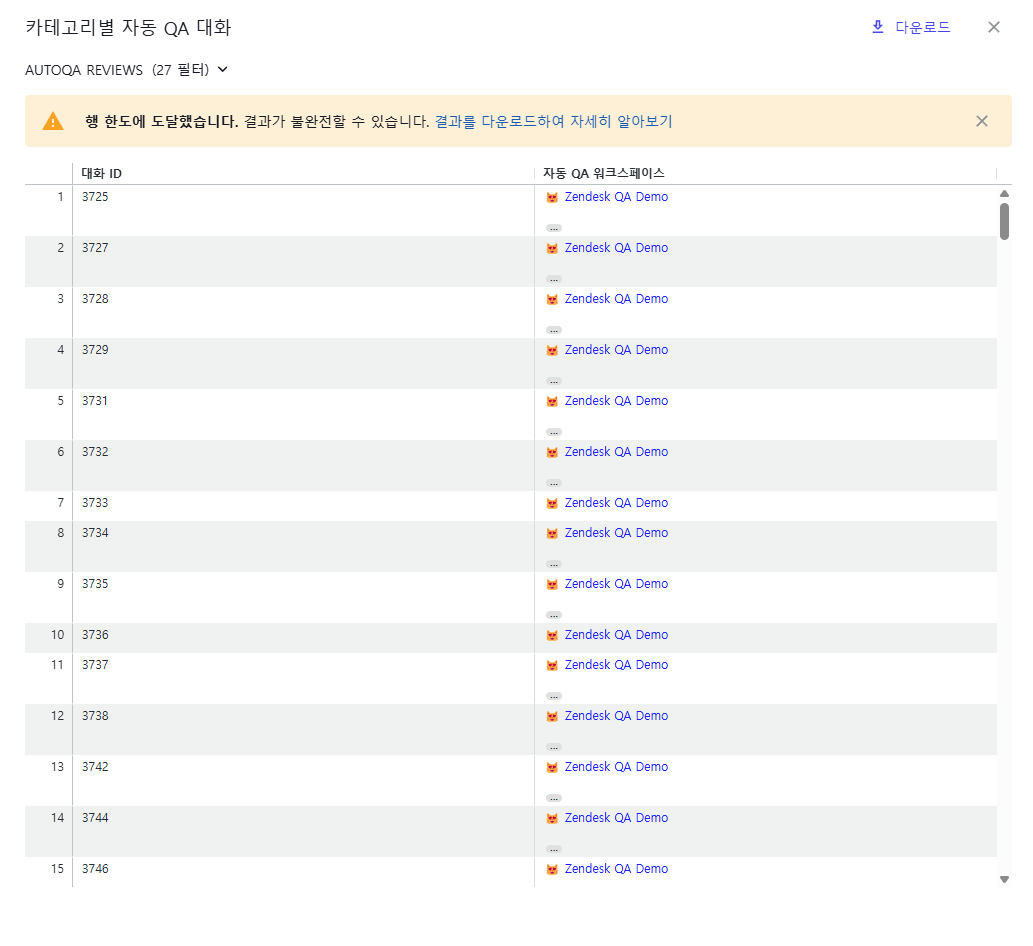Select conversation ID 3742 cell
This screenshot has height=946, width=1033.
click(x=303, y=781)
